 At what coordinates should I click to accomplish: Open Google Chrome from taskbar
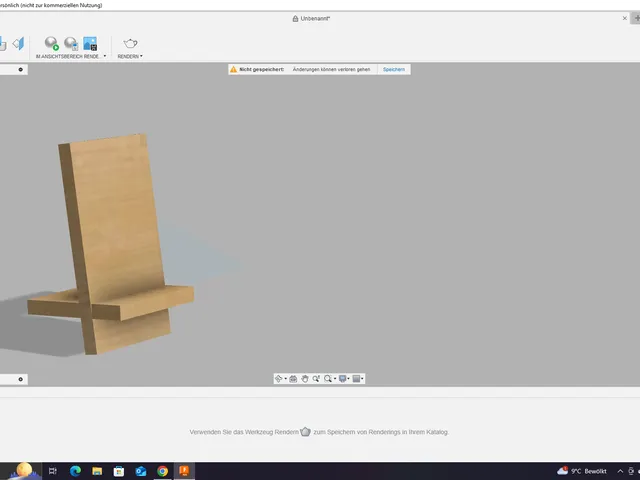tap(162, 471)
